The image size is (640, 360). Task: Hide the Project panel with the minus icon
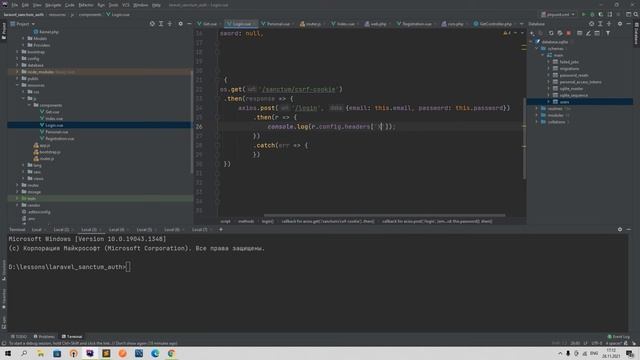[189, 24]
